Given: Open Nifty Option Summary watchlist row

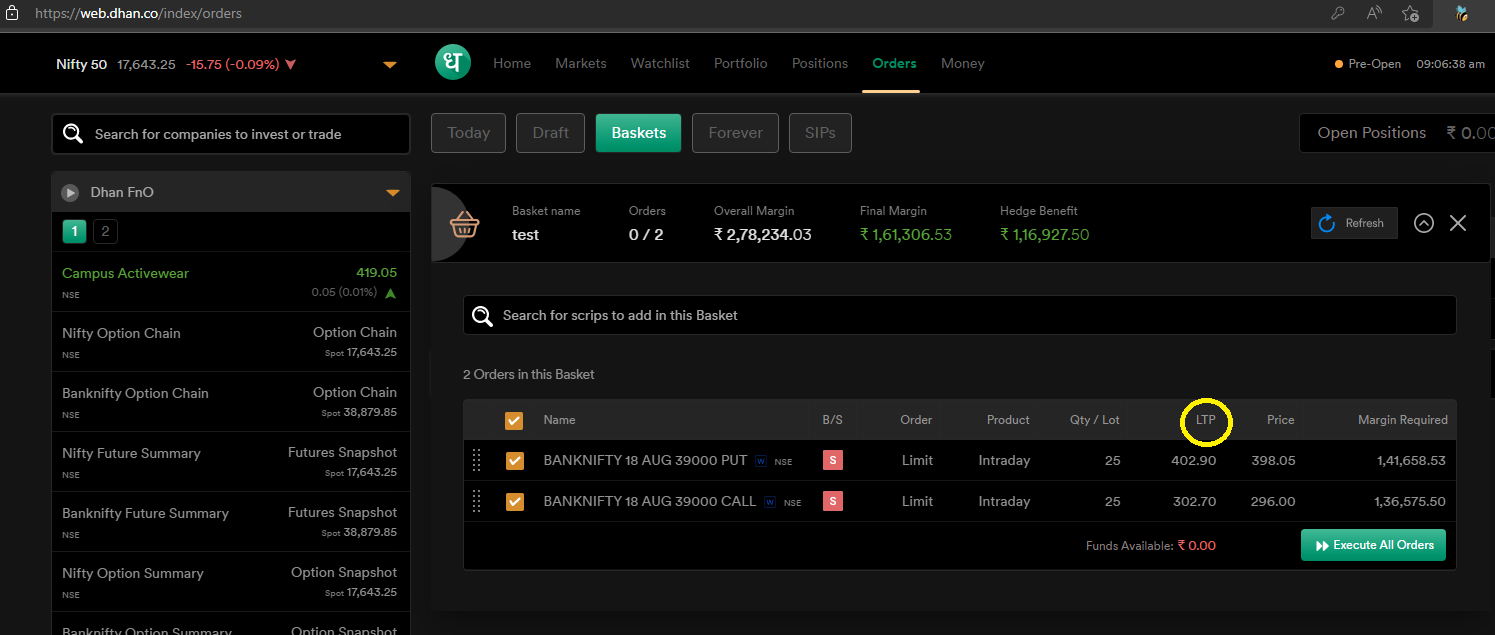Looking at the screenshot, I should [230, 582].
